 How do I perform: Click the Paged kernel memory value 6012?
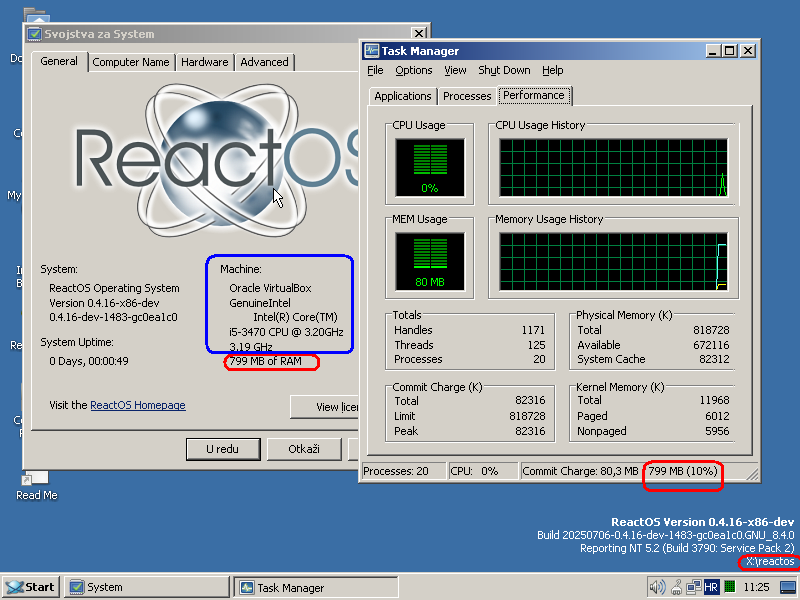point(717,416)
